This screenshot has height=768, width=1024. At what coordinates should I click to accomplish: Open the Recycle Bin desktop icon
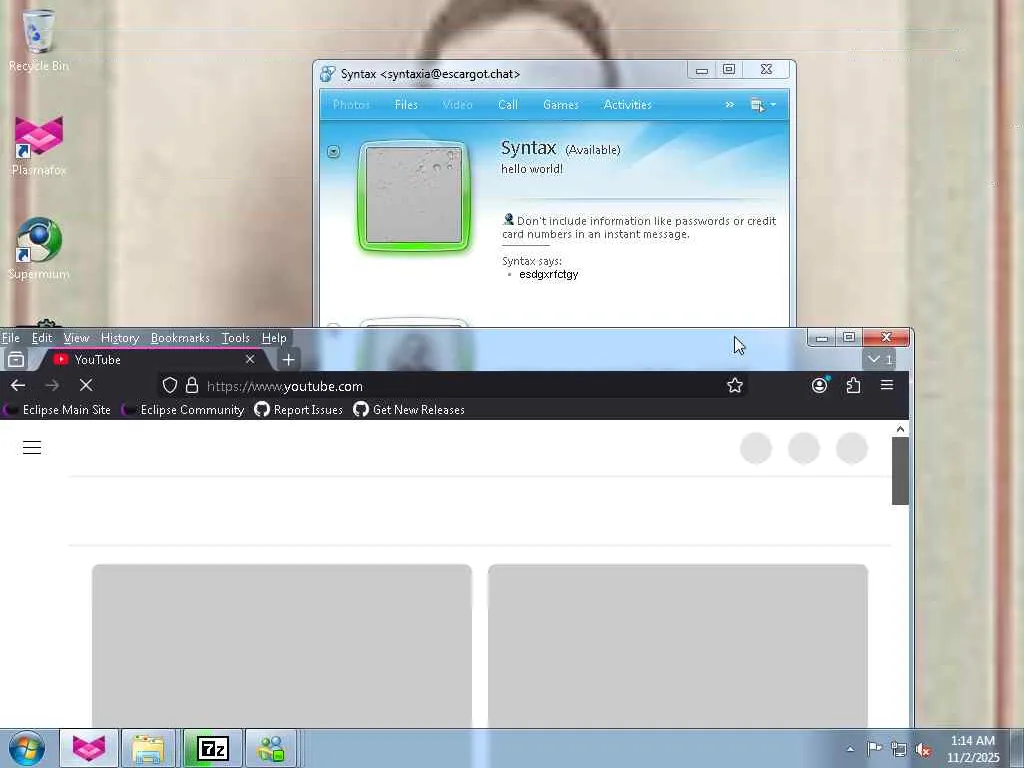tap(39, 40)
